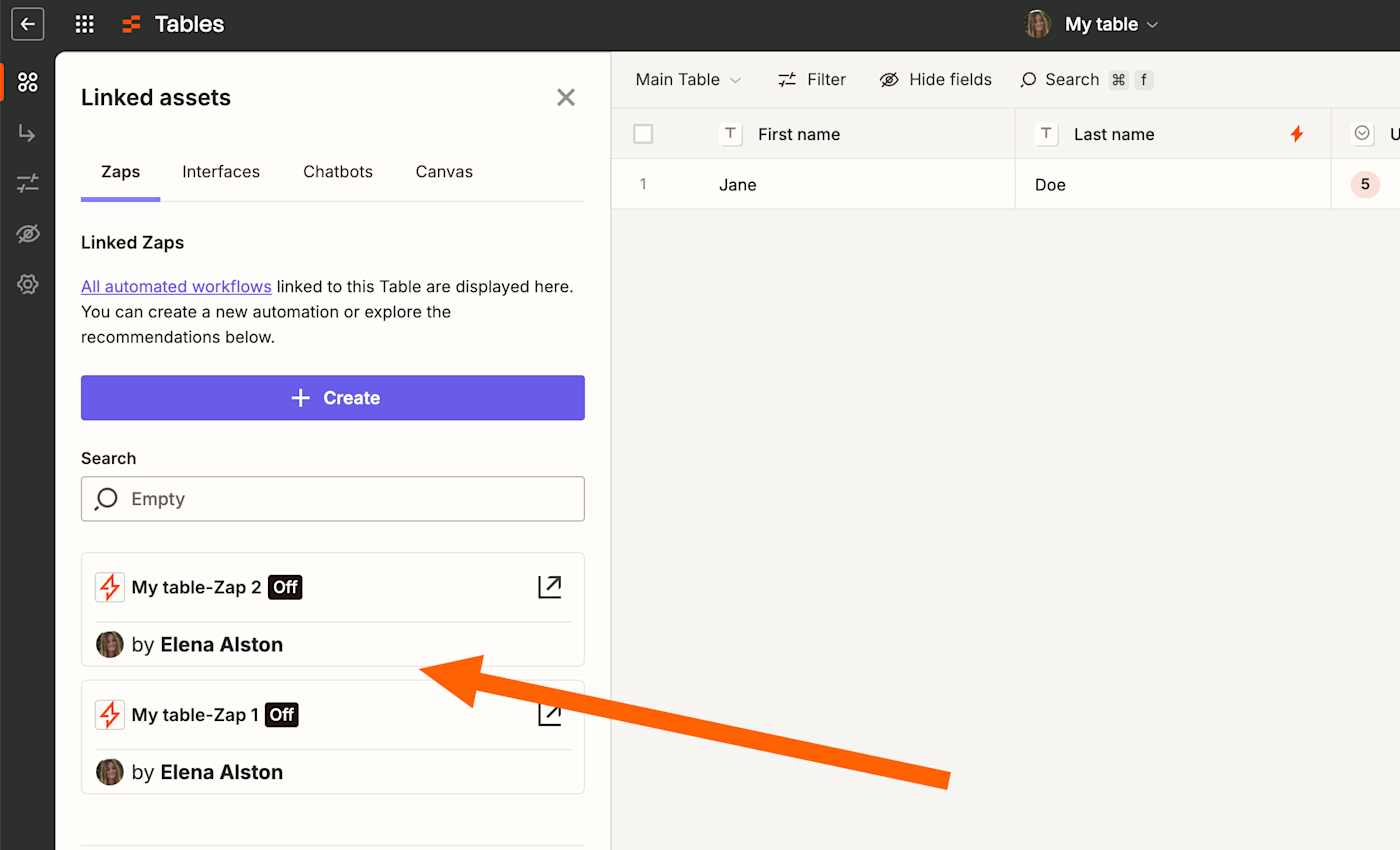Click the Last name field lightning icon
1400x850 pixels.
[1297, 134]
